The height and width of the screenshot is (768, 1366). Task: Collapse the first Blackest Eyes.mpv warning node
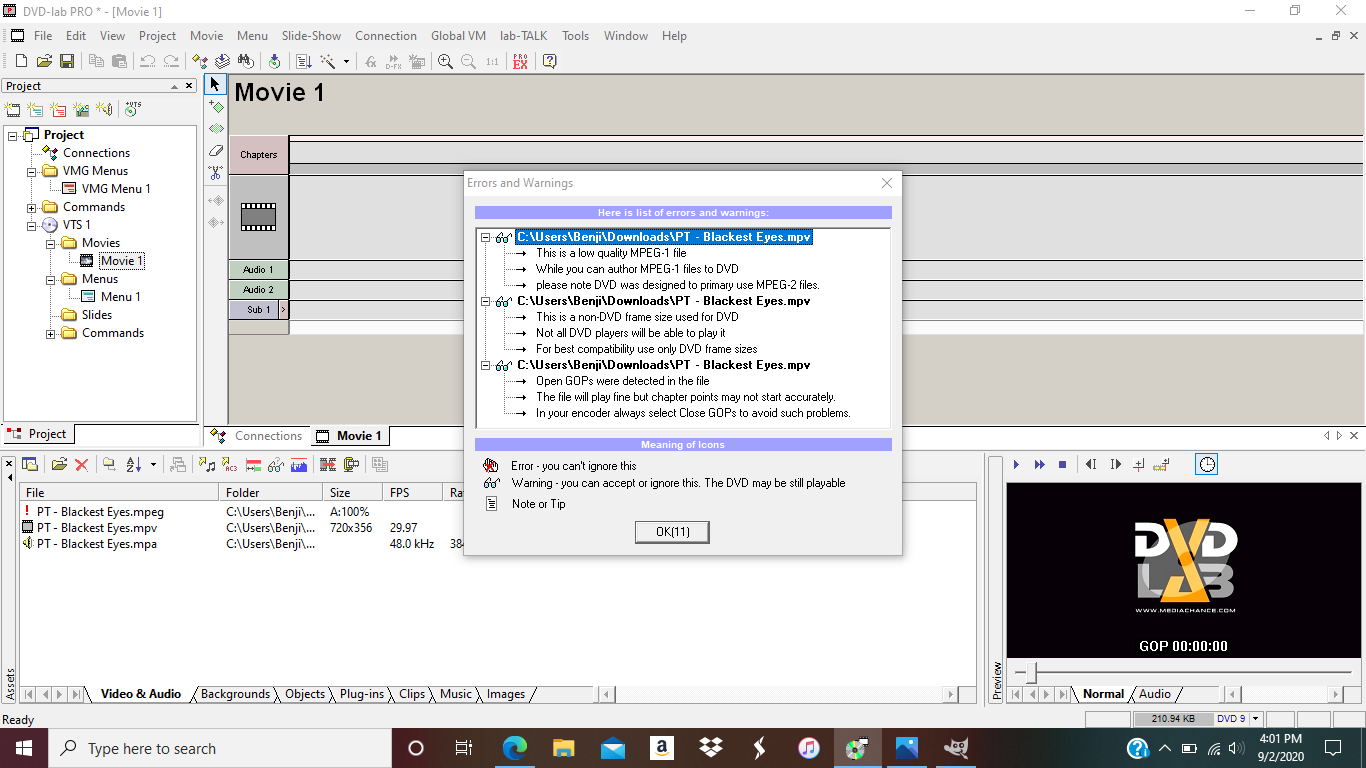coord(486,238)
